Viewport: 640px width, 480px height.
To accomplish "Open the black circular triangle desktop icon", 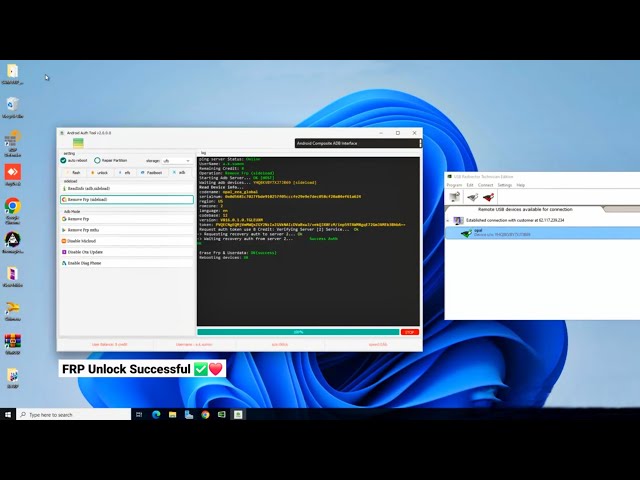I will click(13, 242).
